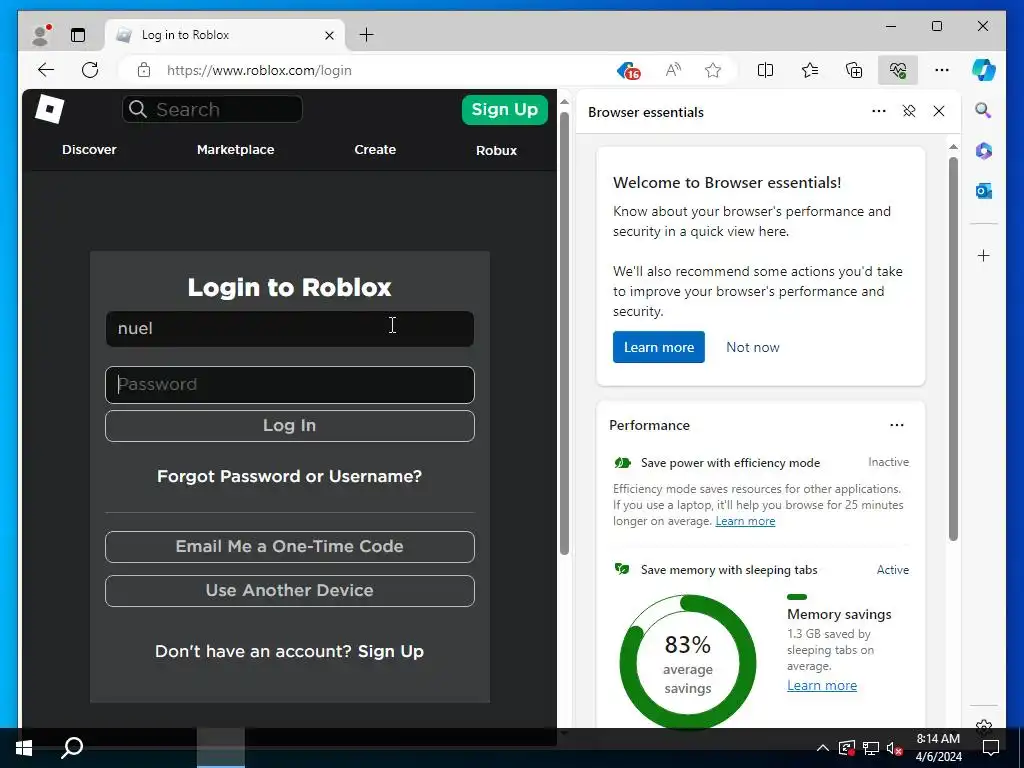Click the network tray icon

(871, 748)
